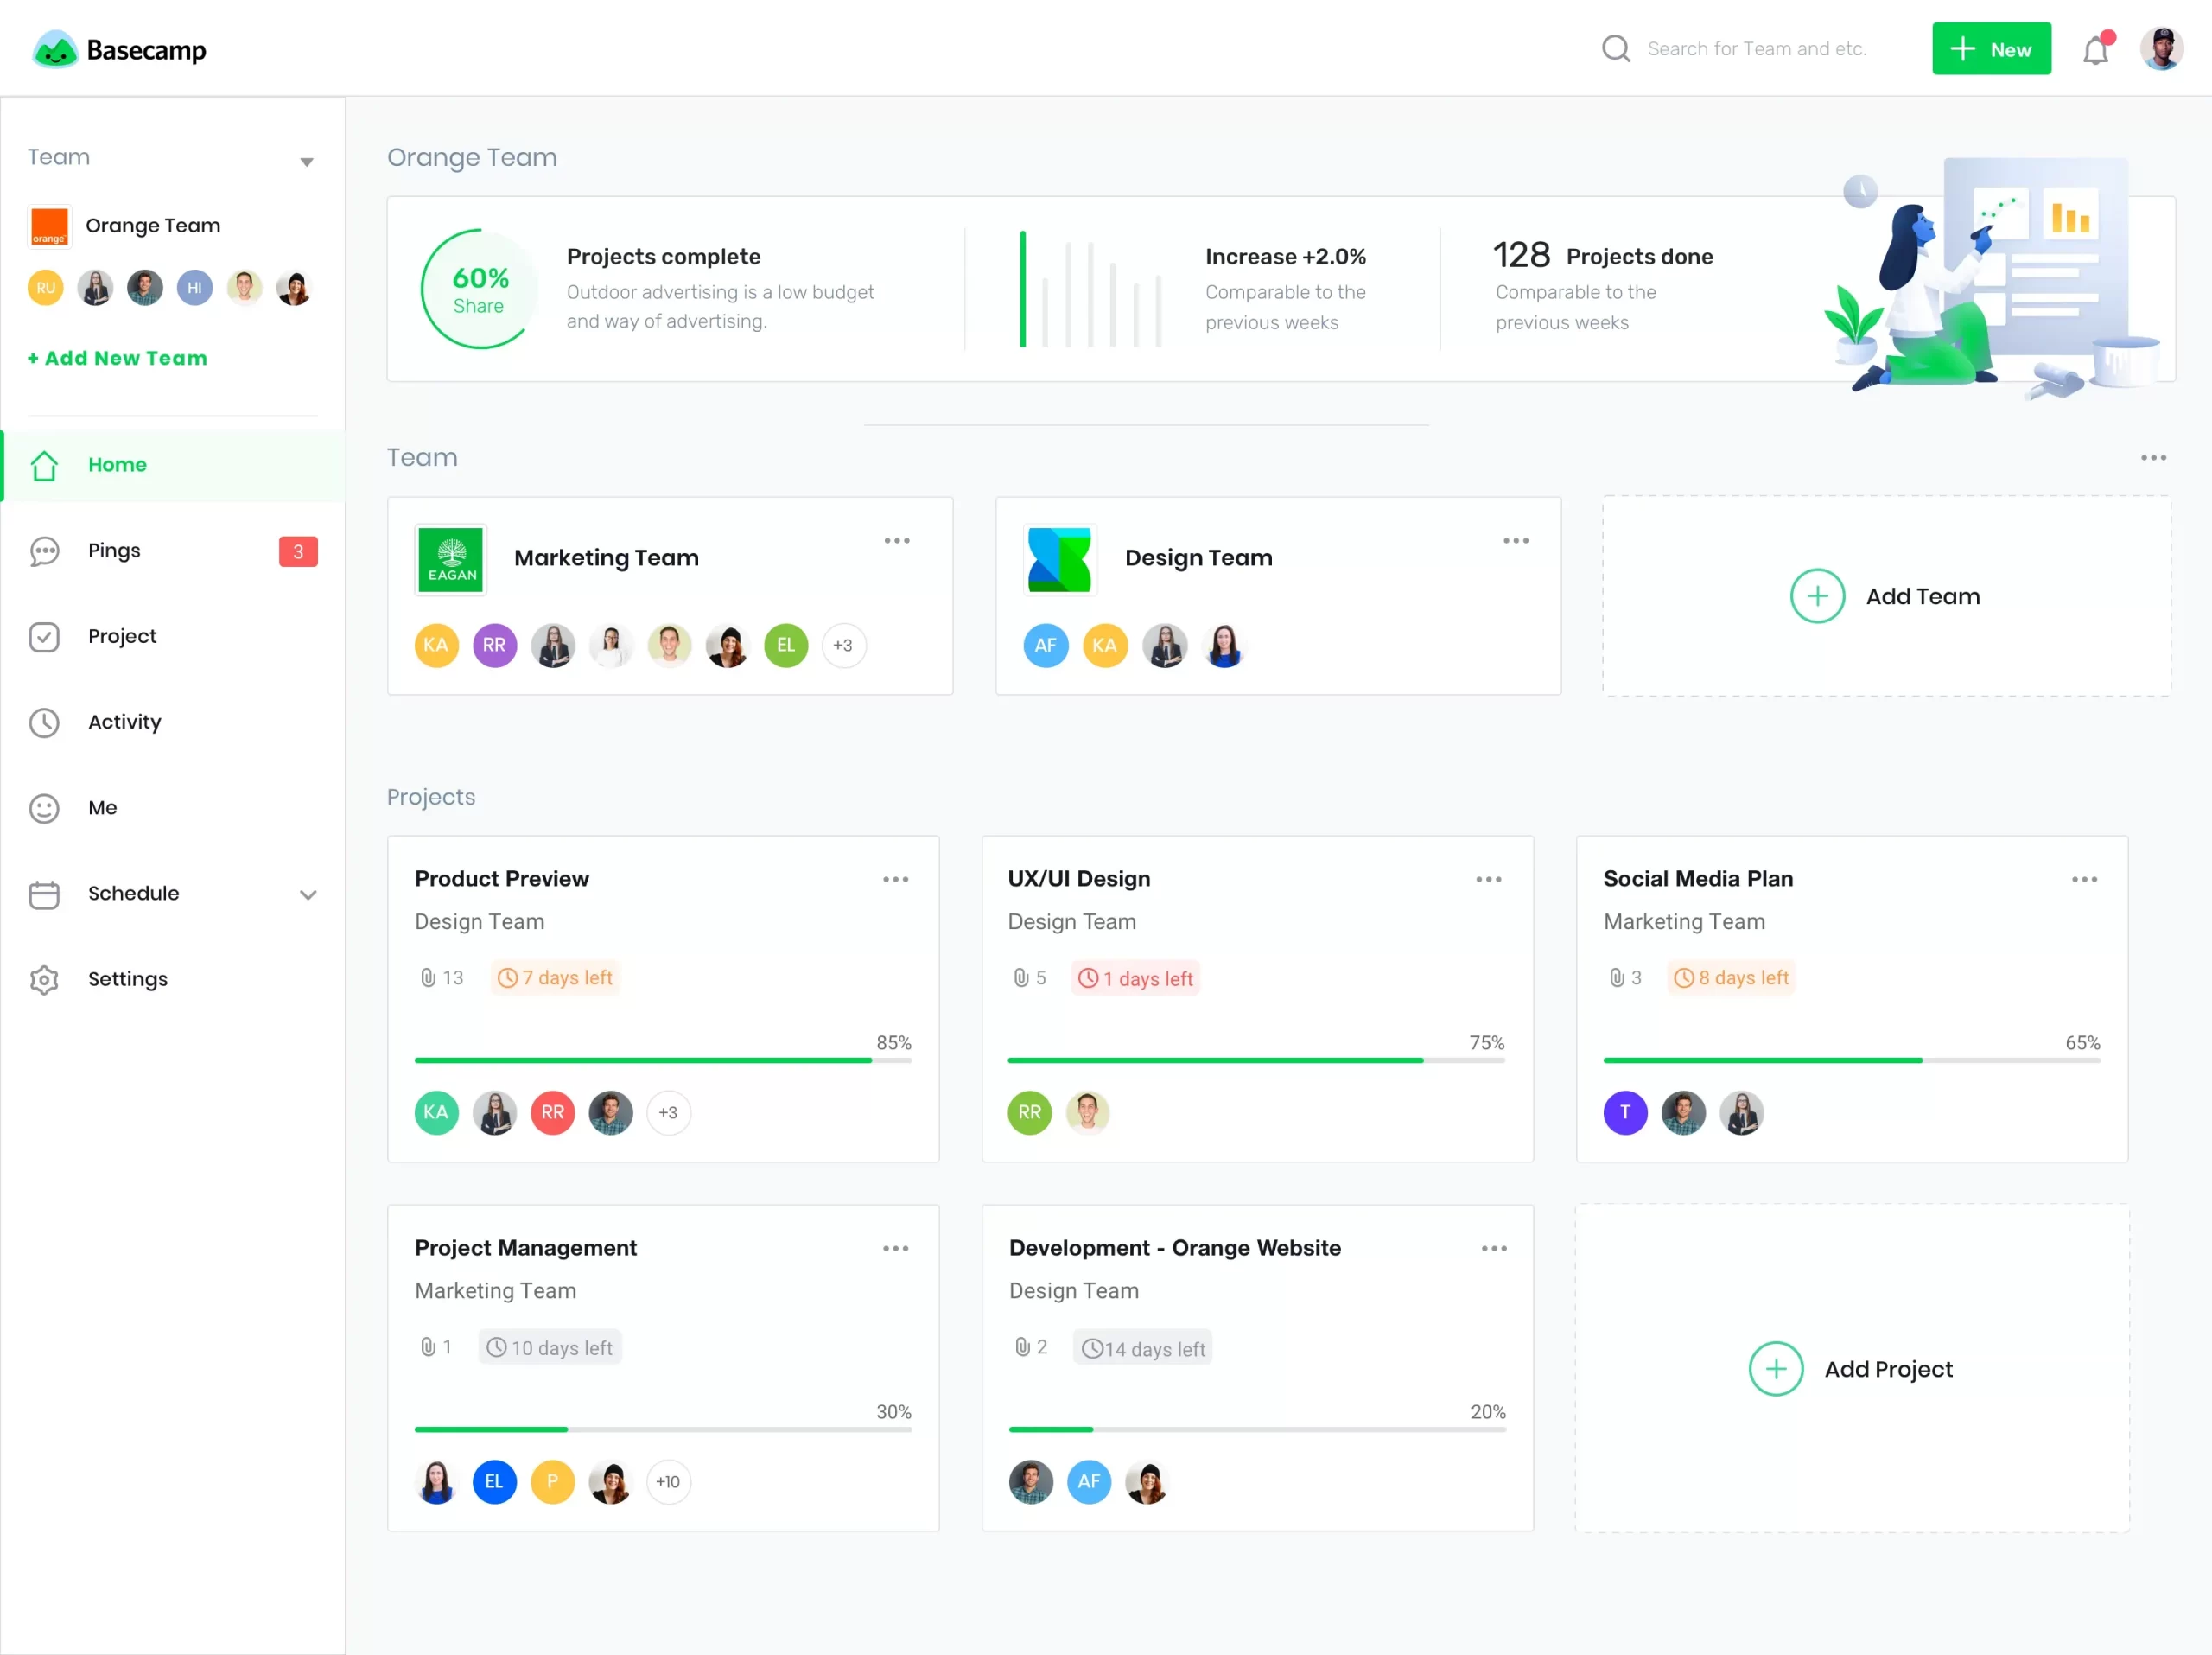The width and height of the screenshot is (2212, 1655).
Task: Click the Me smiley icon
Action: click(x=44, y=808)
